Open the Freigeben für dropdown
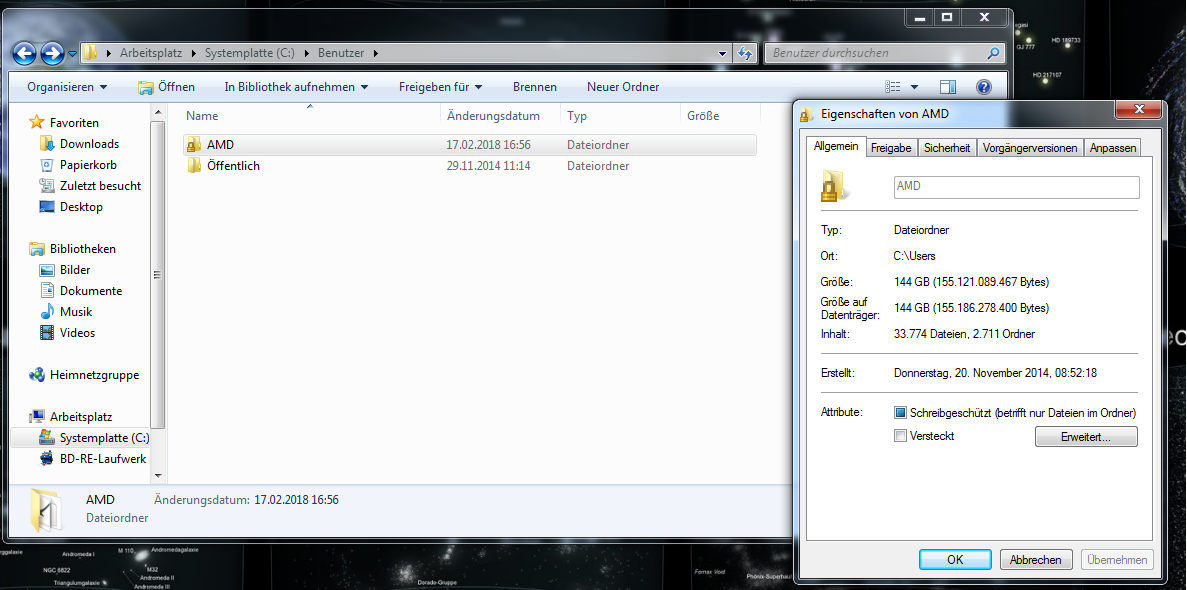Image resolution: width=1187 pixels, height=590 pixels. (x=441, y=87)
